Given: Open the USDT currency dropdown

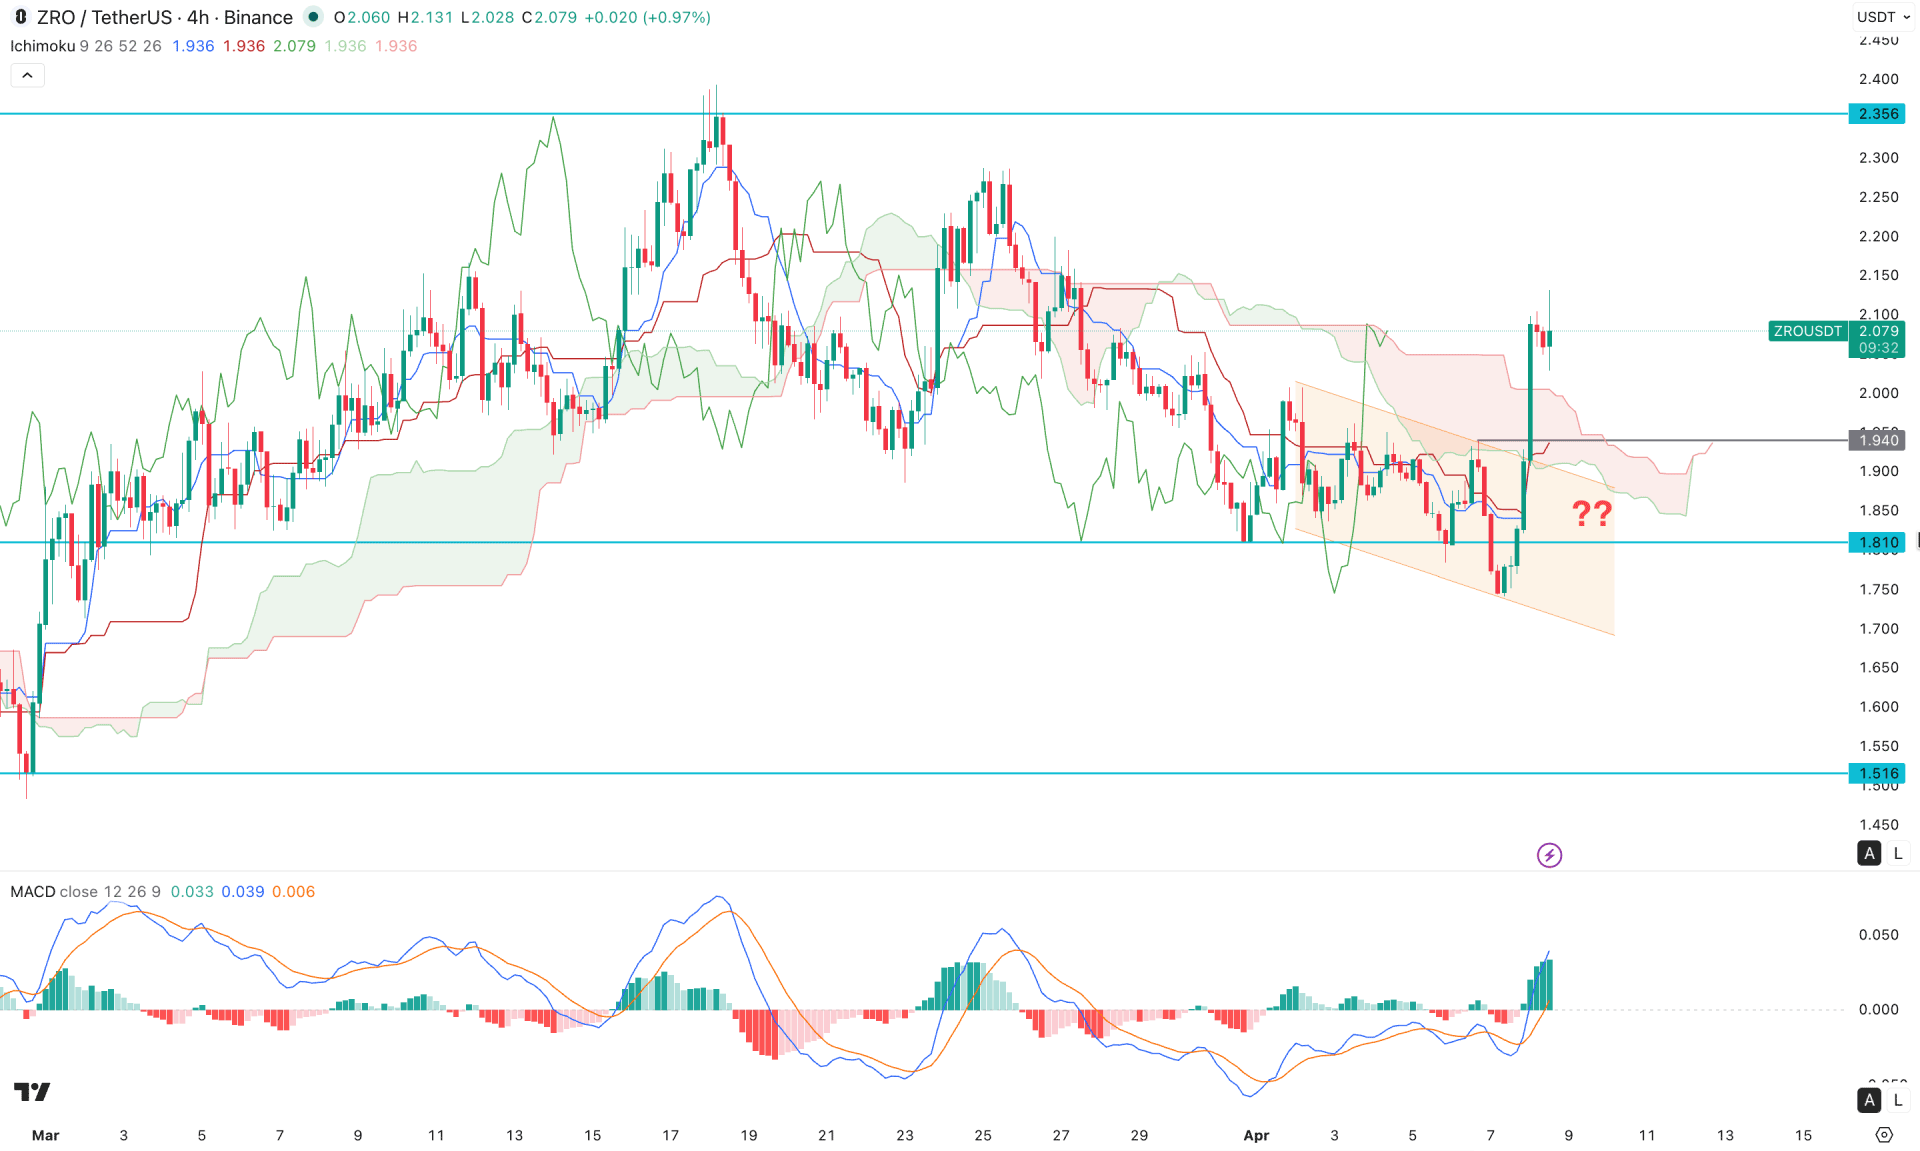Looking at the screenshot, I should click(1881, 17).
